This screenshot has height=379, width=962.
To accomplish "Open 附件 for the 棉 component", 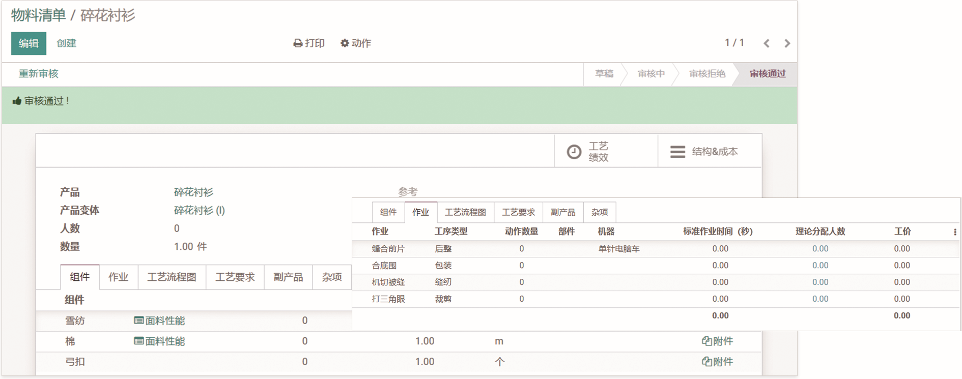I will (x=717, y=342).
